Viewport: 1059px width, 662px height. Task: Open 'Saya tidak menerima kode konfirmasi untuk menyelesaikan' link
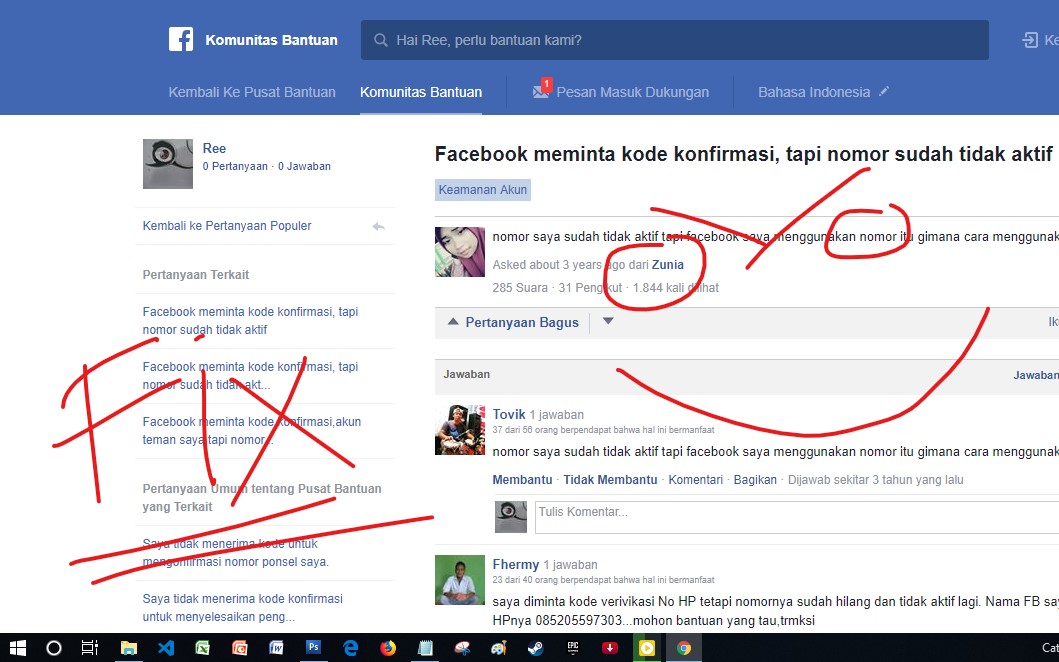(242, 608)
